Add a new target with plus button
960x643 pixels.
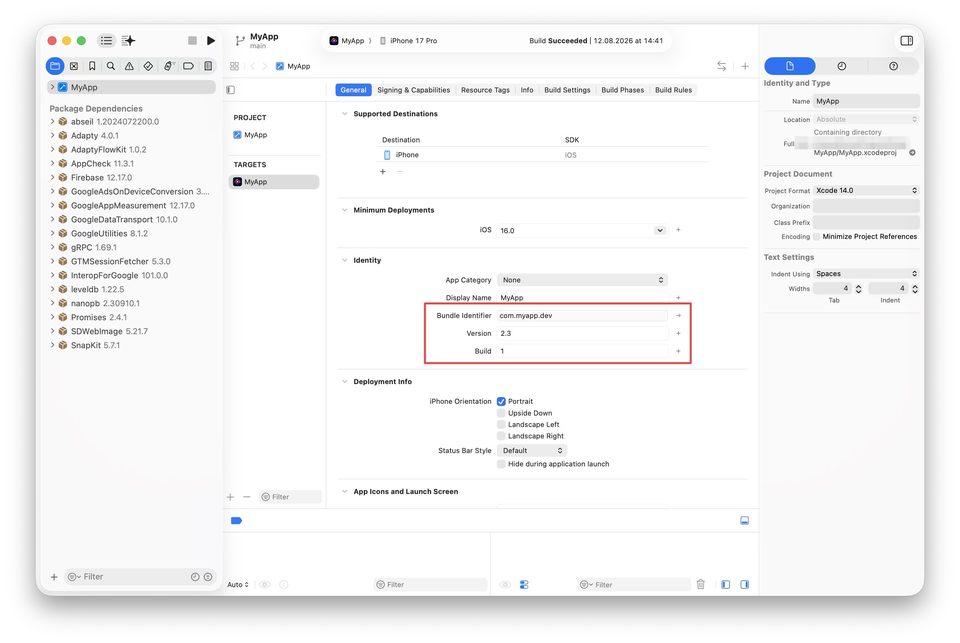pos(230,497)
